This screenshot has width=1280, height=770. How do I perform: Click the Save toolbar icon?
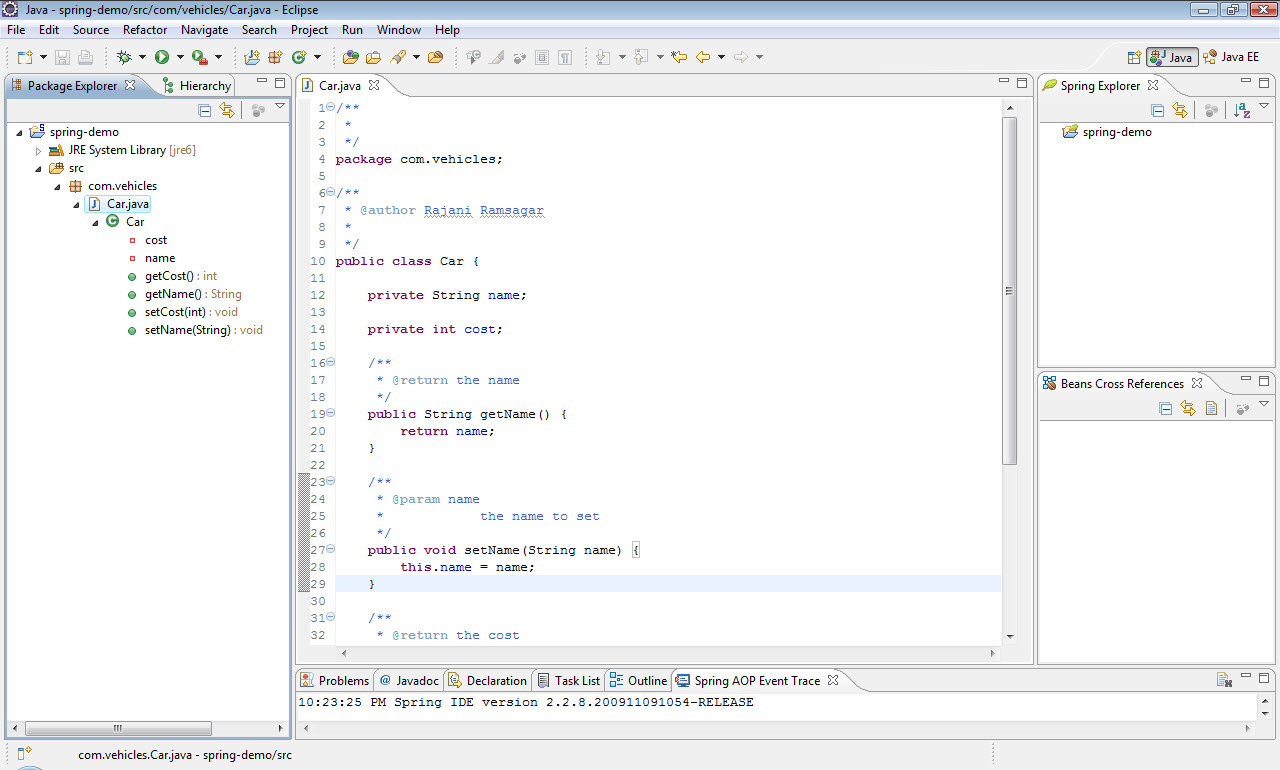(x=62, y=57)
